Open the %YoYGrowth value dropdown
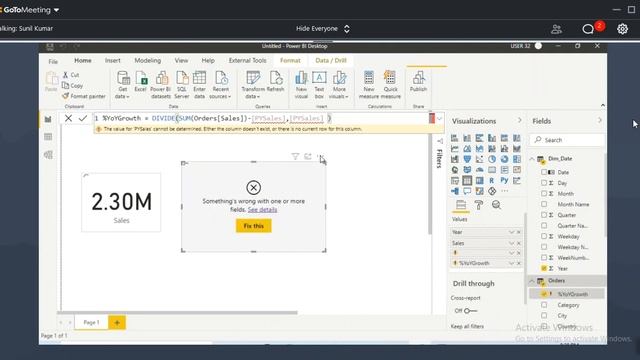This screenshot has height=360, width=640. (x=511, y=263)
